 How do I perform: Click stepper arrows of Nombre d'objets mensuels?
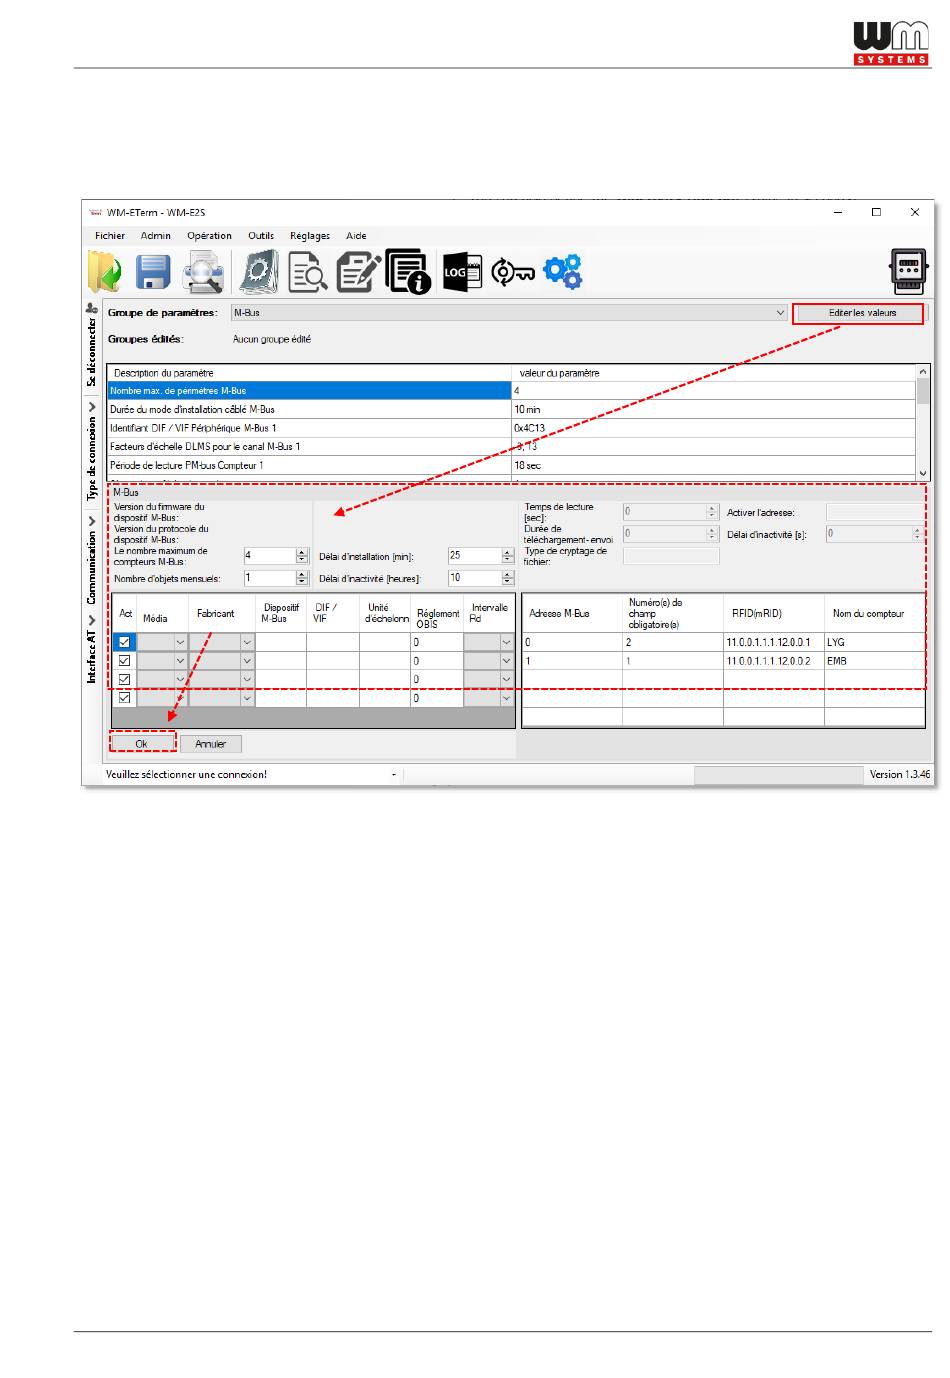click(x=302, y=578)
